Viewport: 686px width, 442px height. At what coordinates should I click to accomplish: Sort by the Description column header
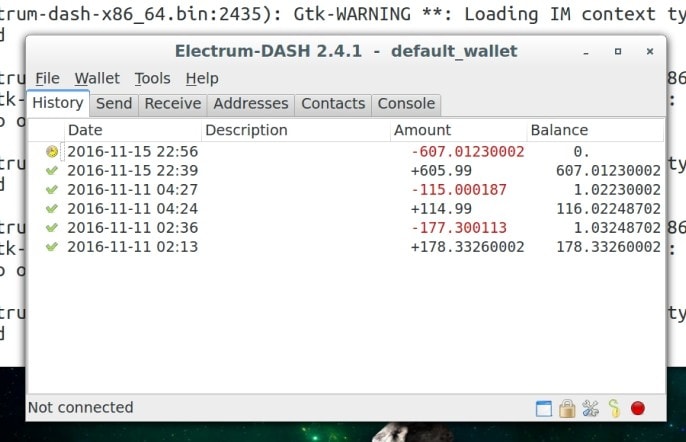(296, 130)
